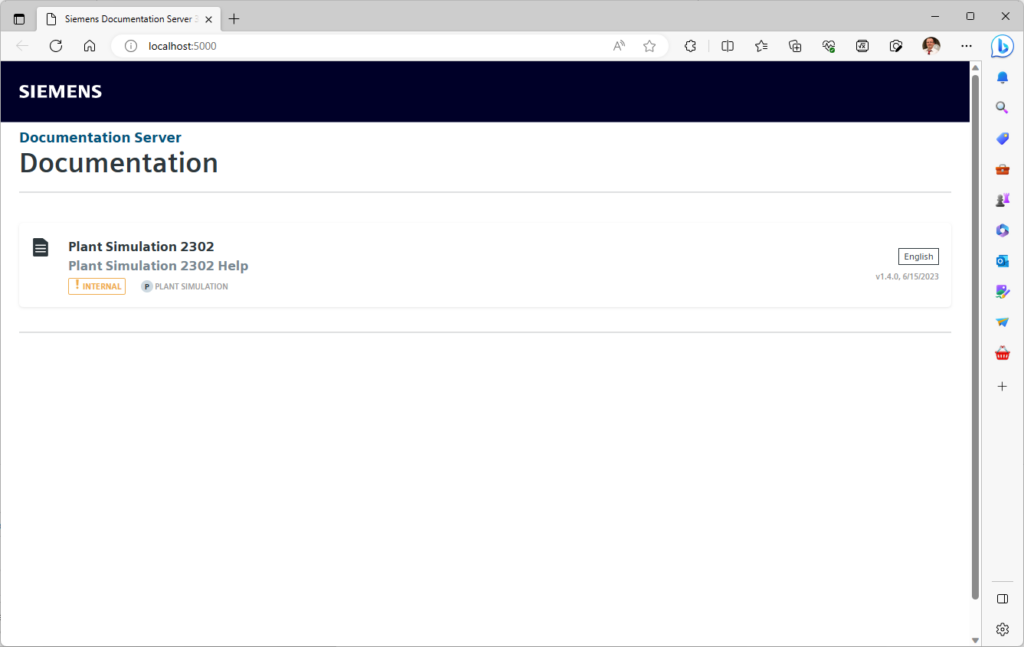Select the Siemens Documentation Server tab

coord(125,19)
